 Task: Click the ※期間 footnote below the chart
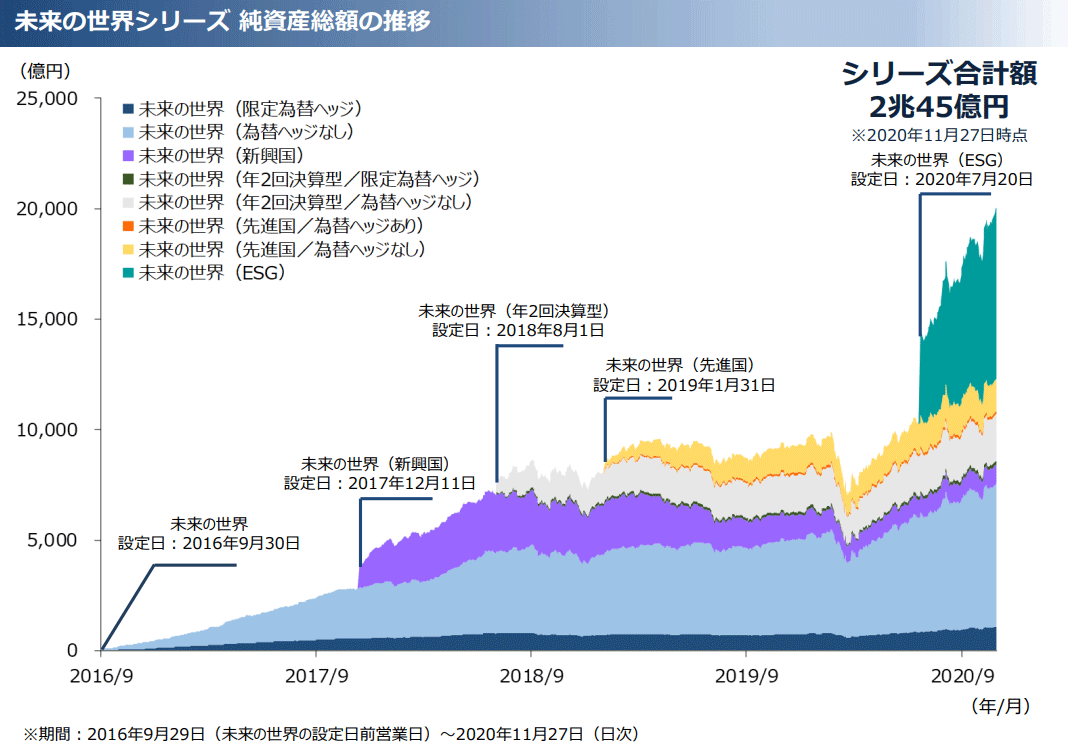point(332,734)
